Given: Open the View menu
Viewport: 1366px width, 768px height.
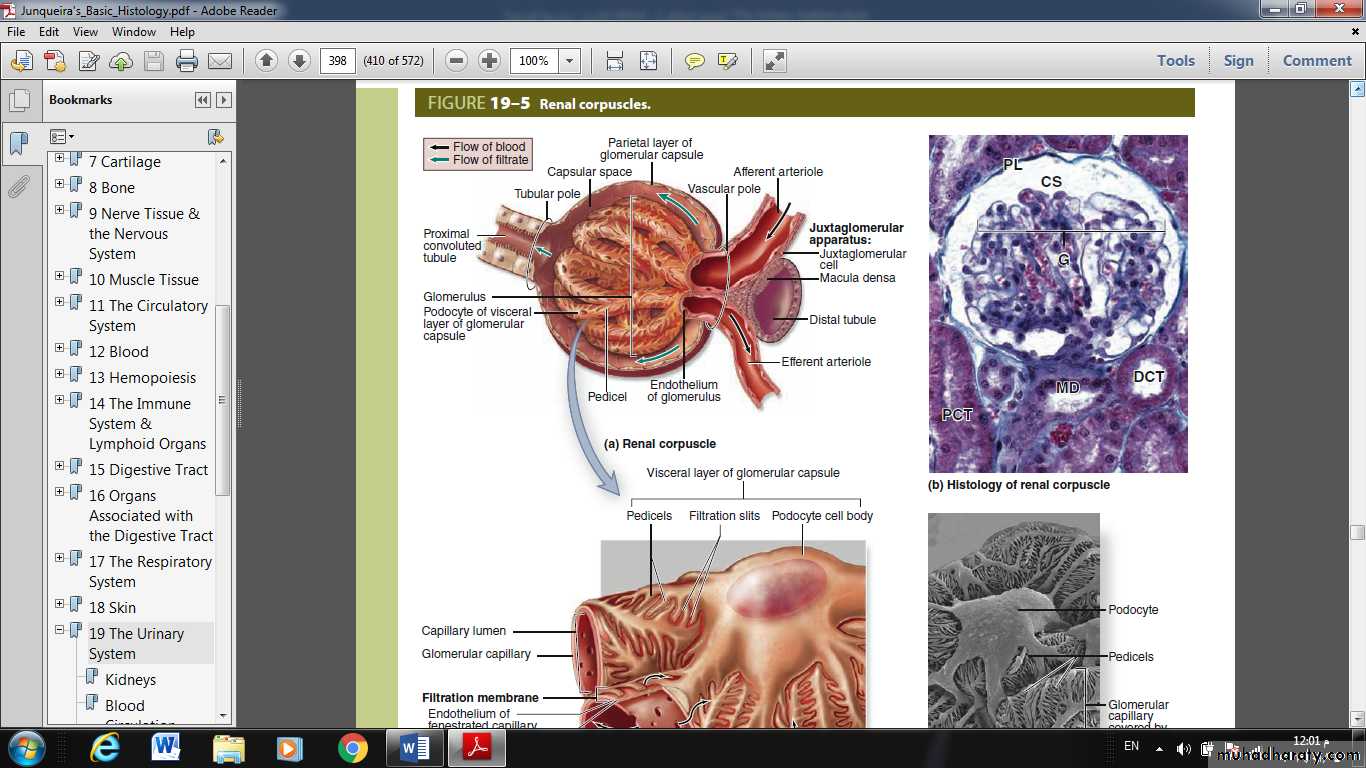Looking at the screenshot, I should 85,32.
